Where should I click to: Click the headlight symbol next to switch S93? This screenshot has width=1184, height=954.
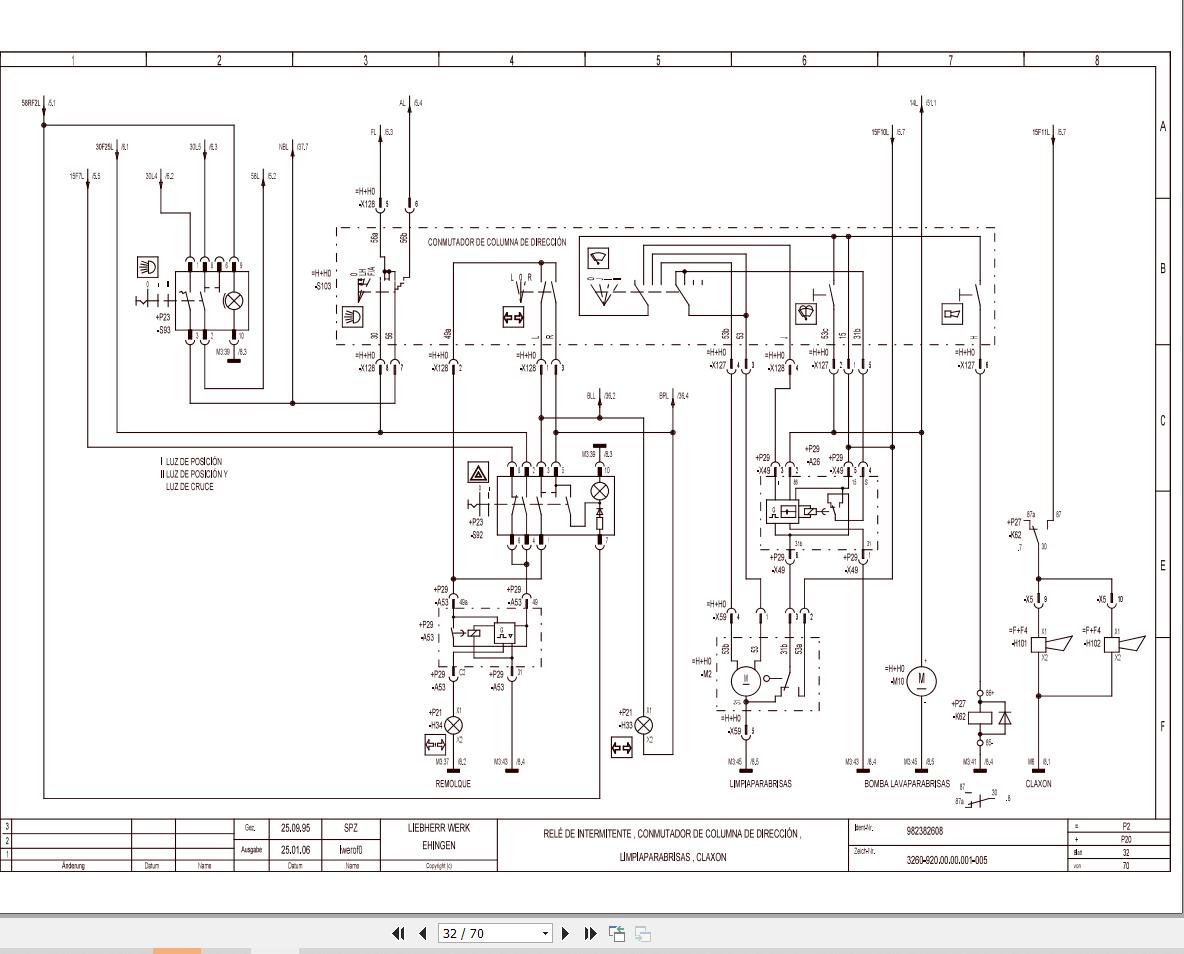(x=148, y=267)
